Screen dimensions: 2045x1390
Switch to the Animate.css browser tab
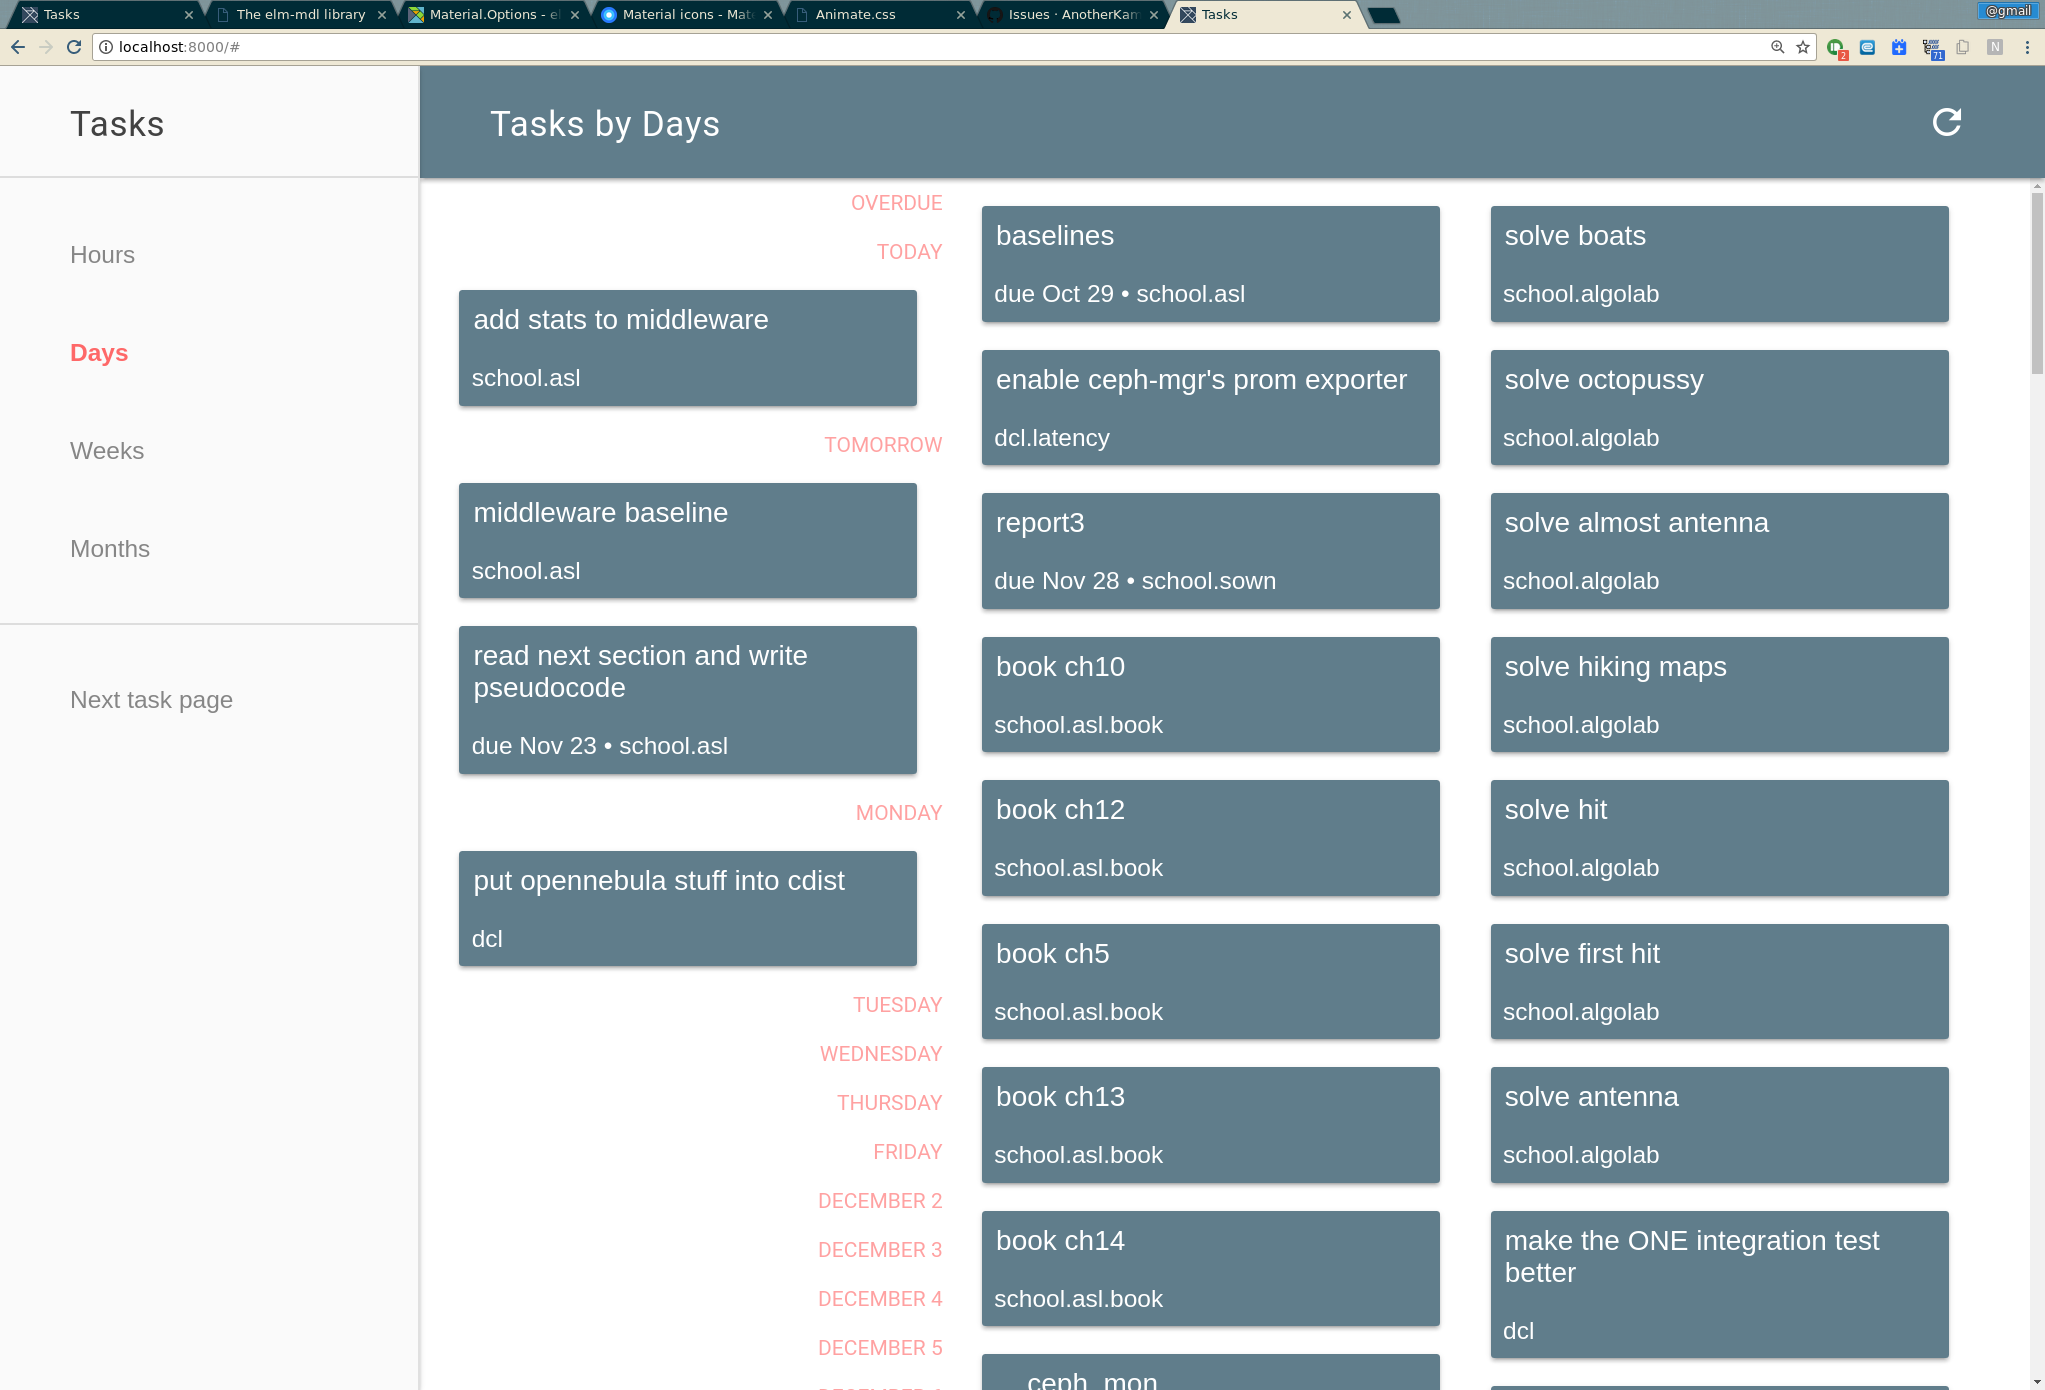point(855,15)
